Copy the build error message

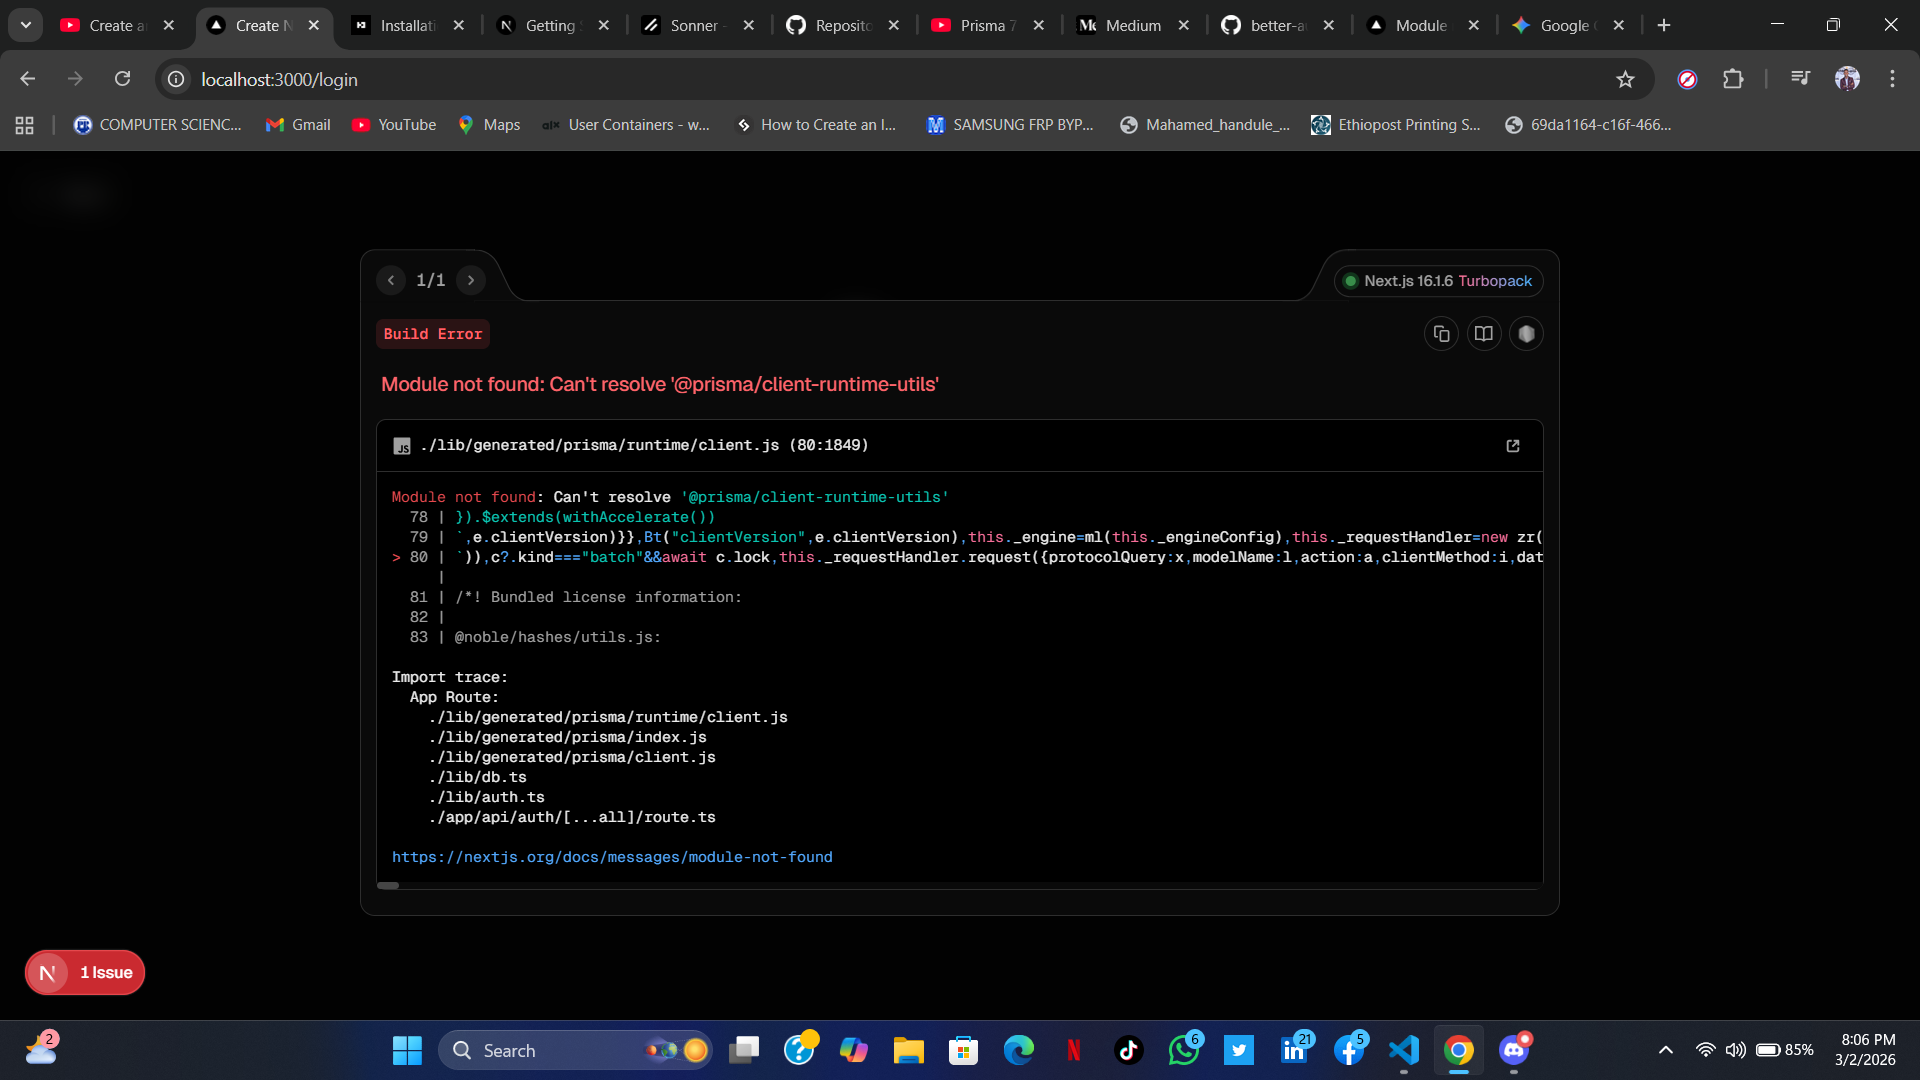coord(1440,333)
